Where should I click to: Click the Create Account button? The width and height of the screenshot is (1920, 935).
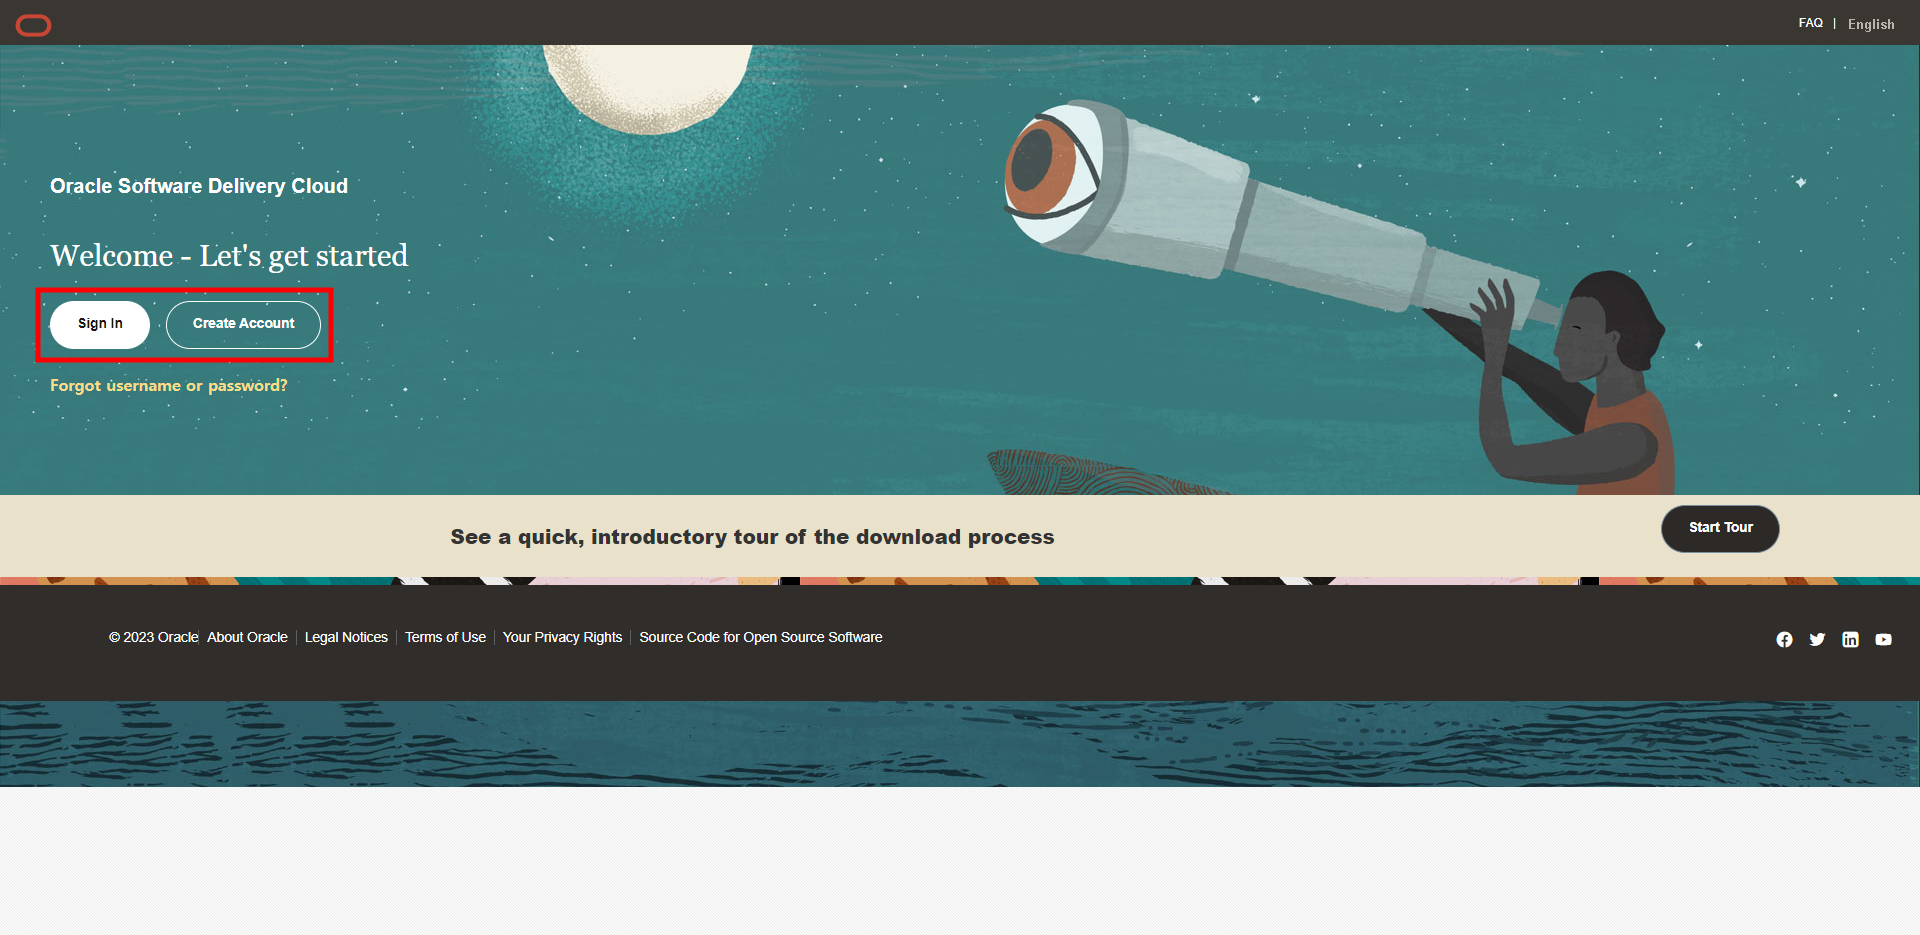(243, 324)
